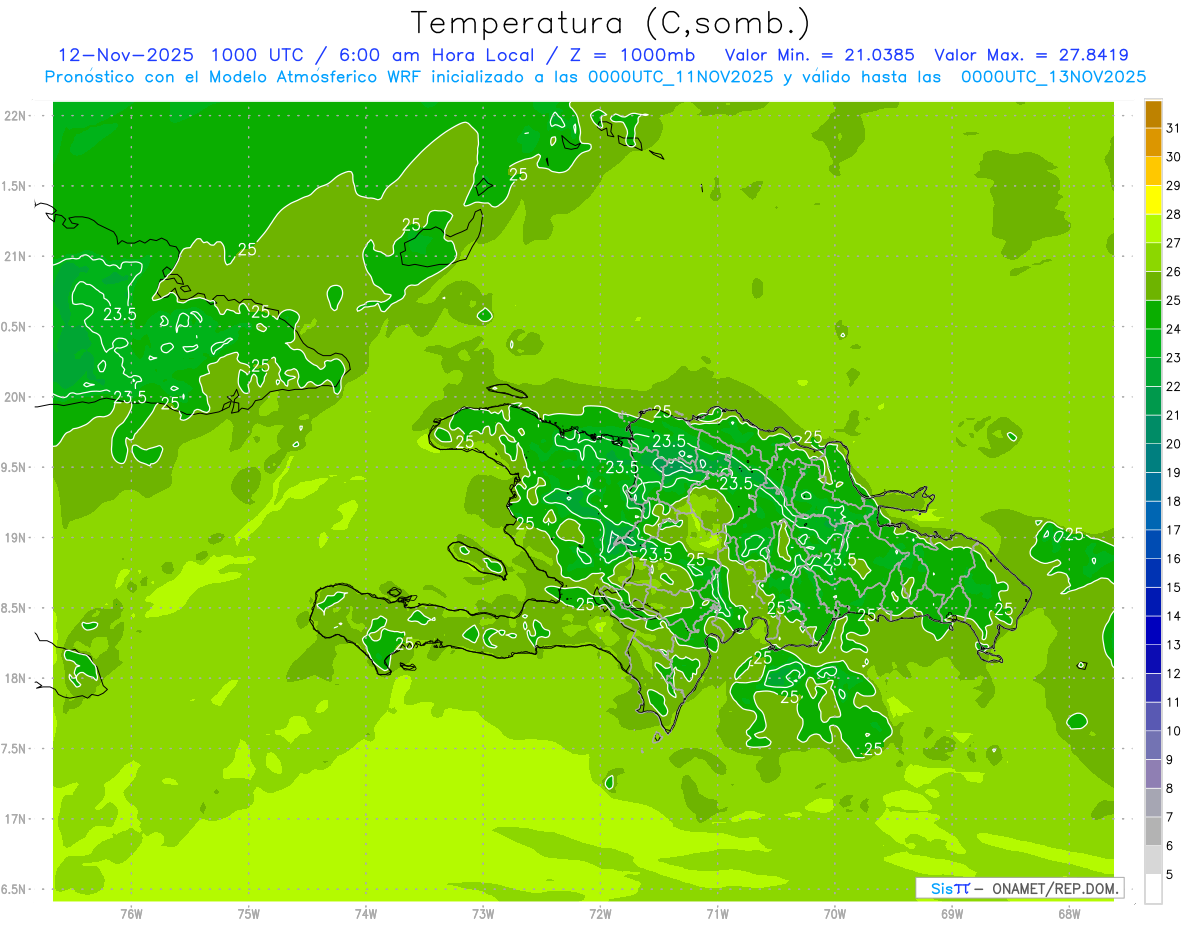
Task: Click the '68W' longitude axis label
Action: pos(1069,913)
